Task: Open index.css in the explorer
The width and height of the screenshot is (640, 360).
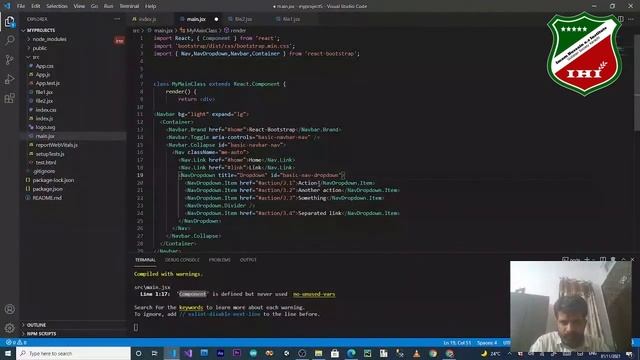Action: coord(46,110)
